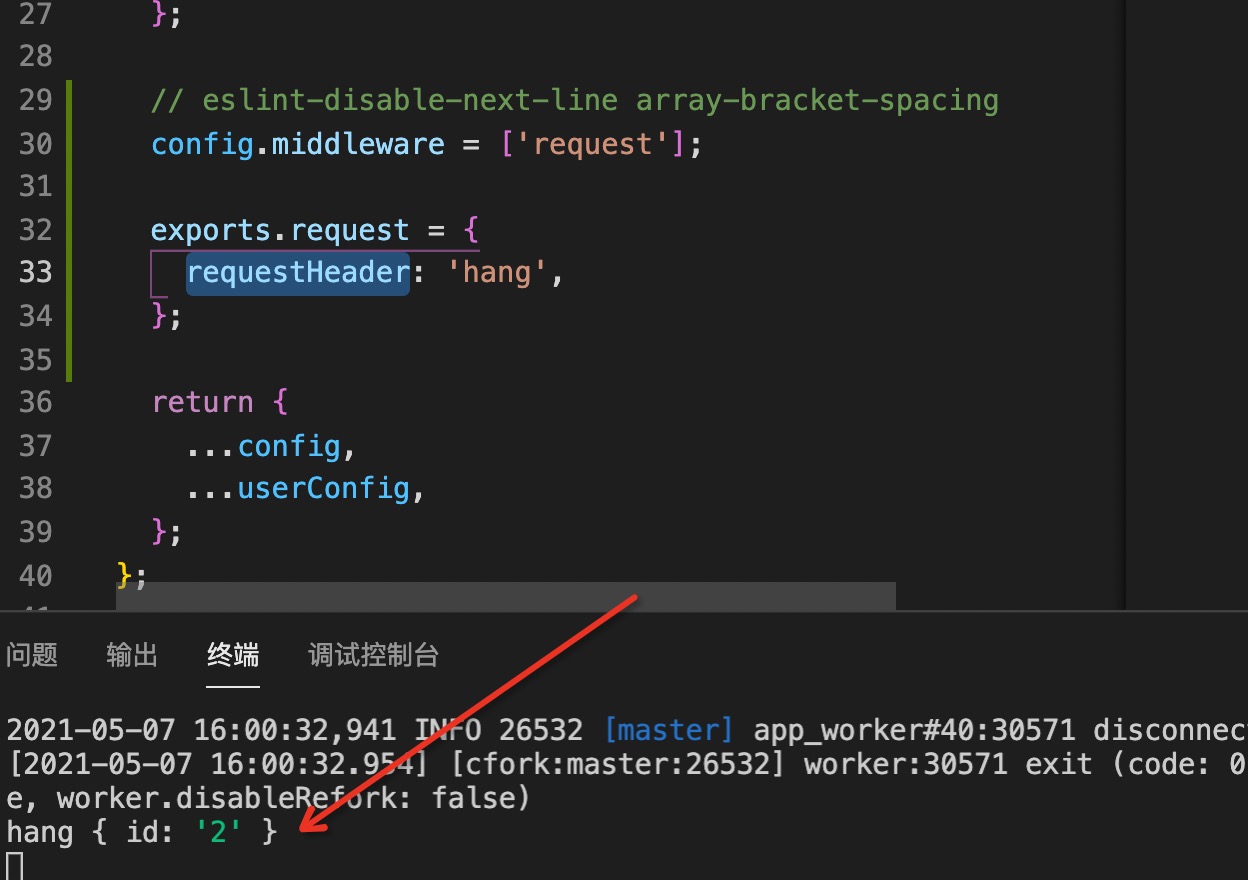
Task: Click config.middleware on line 30
Action: click(298, 144)
